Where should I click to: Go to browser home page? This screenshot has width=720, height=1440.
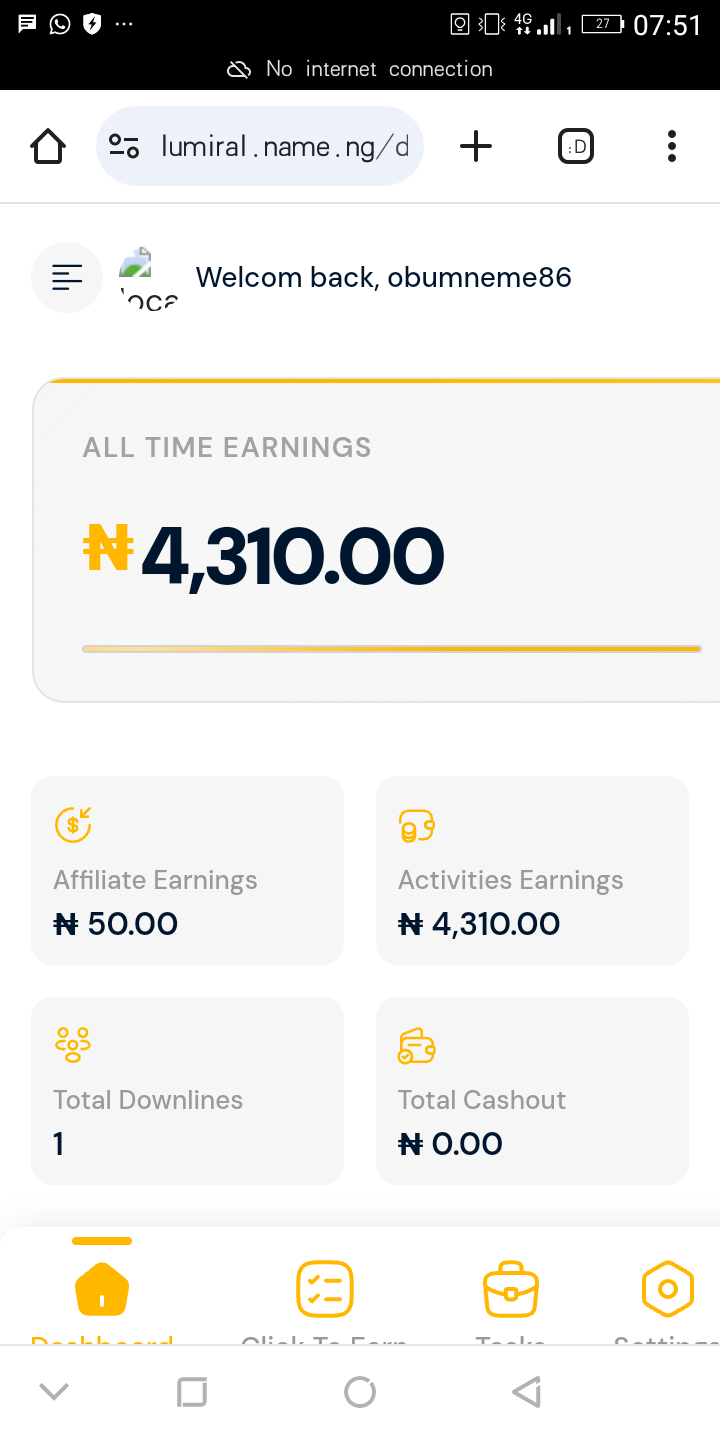point(48,147)
